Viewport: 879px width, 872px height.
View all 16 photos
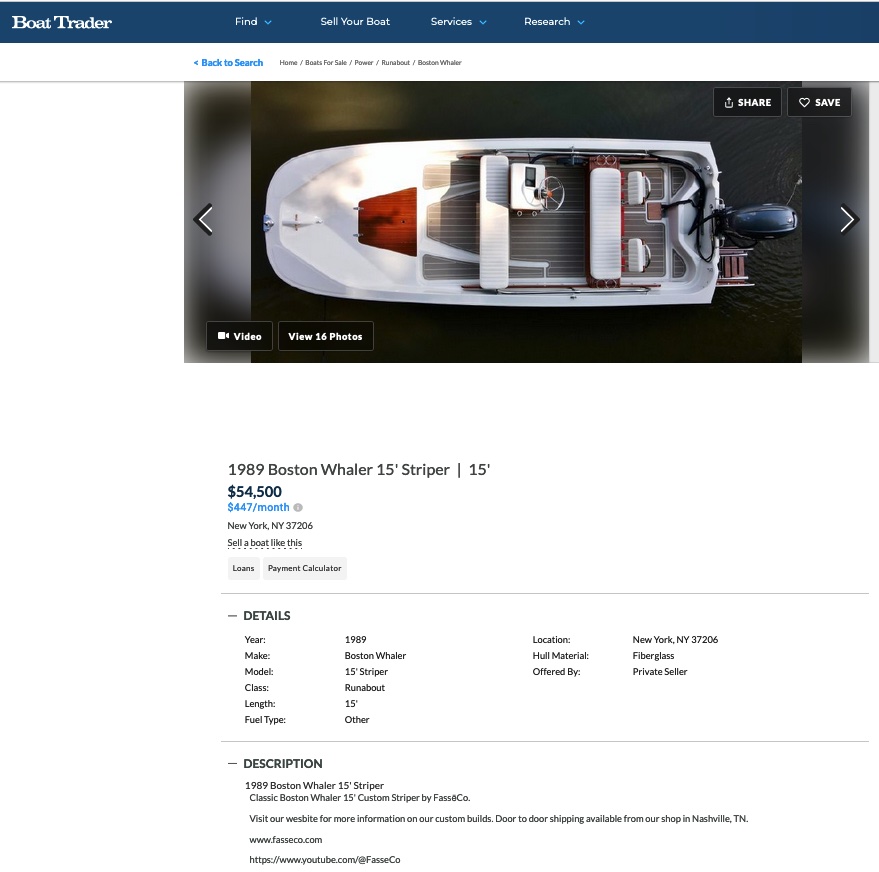(326, 336)
